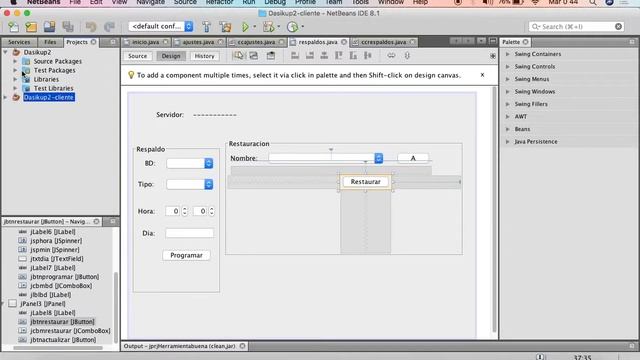Expand Swing Menus palette category
The width and height of the screenshot is (640, 360).
tap(508, 79)
